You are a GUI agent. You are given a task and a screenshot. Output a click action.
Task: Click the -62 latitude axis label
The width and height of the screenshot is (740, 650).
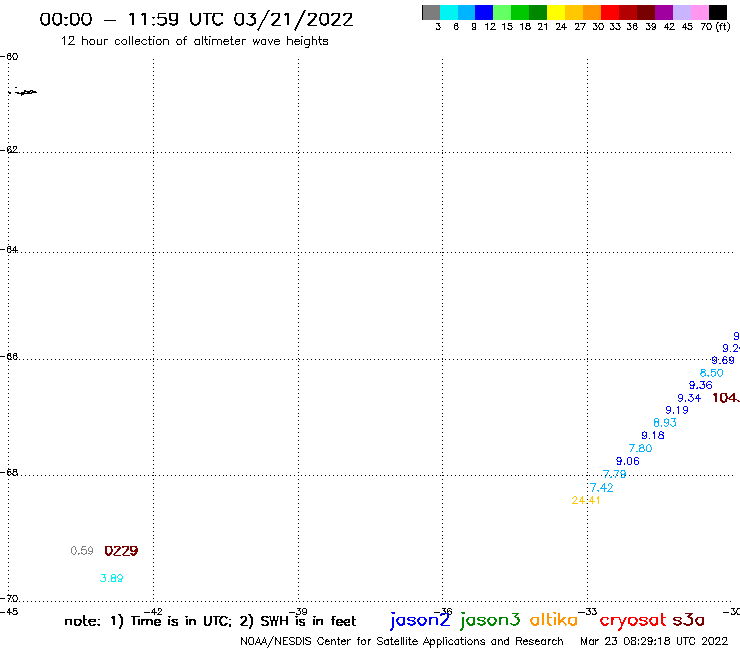[x=9, y=149]
